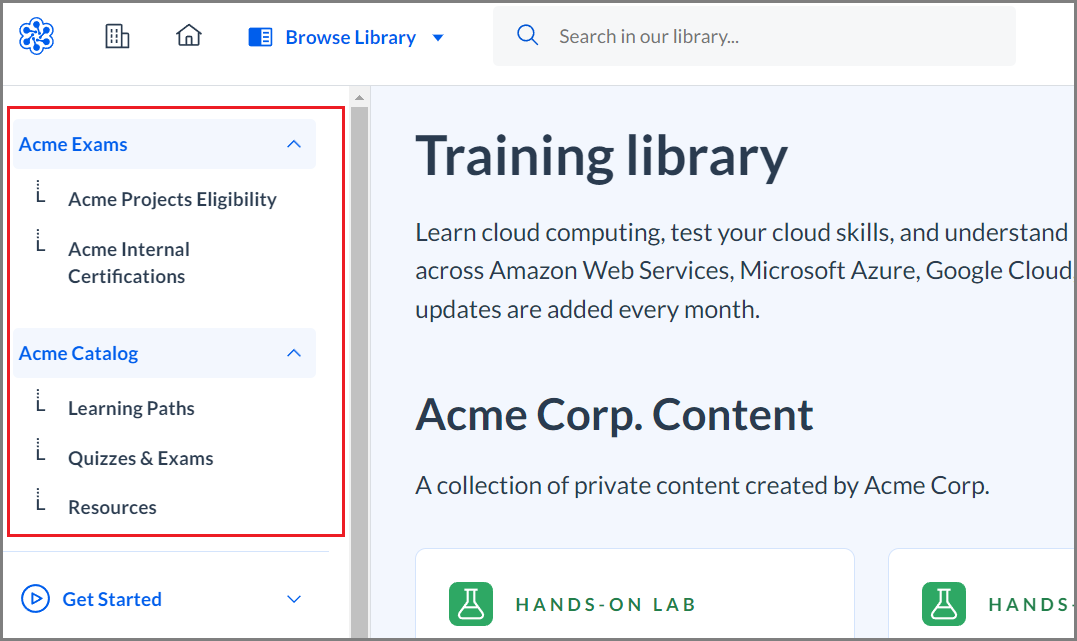Click the Browse Library menu label

click(350, 37)
